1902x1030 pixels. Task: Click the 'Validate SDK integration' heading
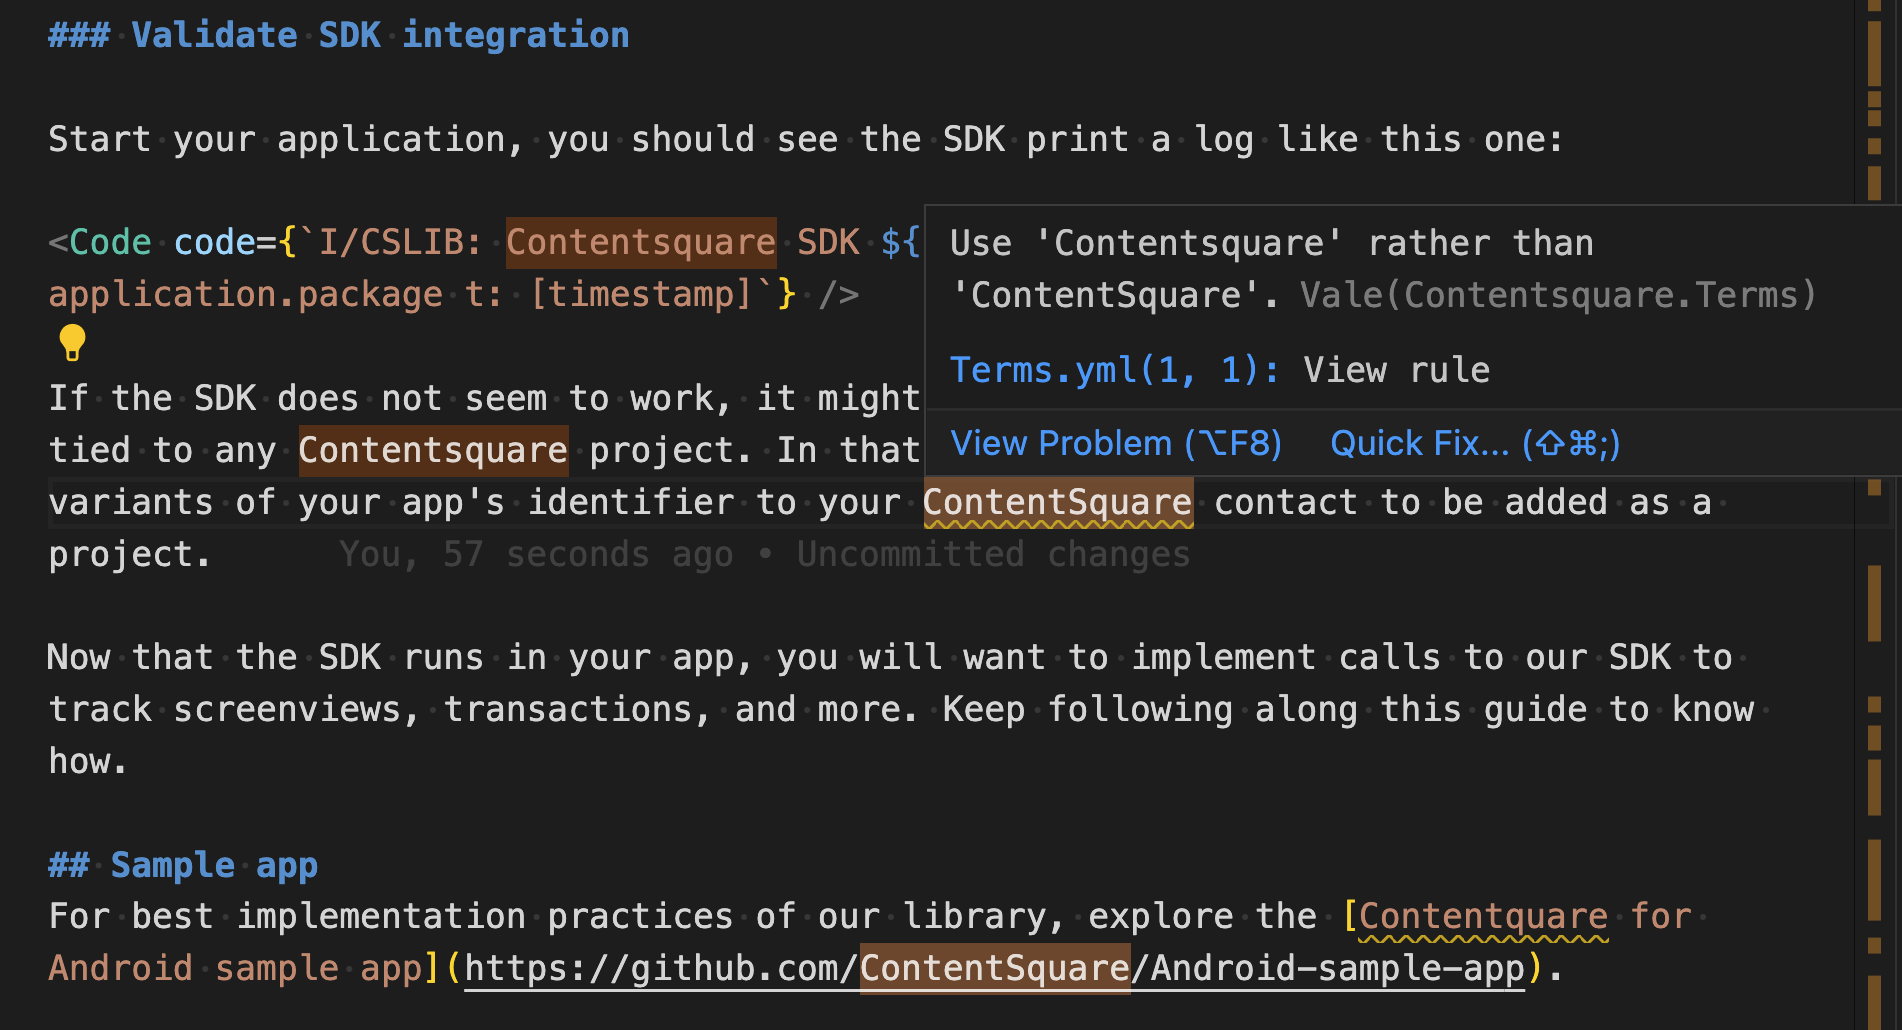[338, 34]
